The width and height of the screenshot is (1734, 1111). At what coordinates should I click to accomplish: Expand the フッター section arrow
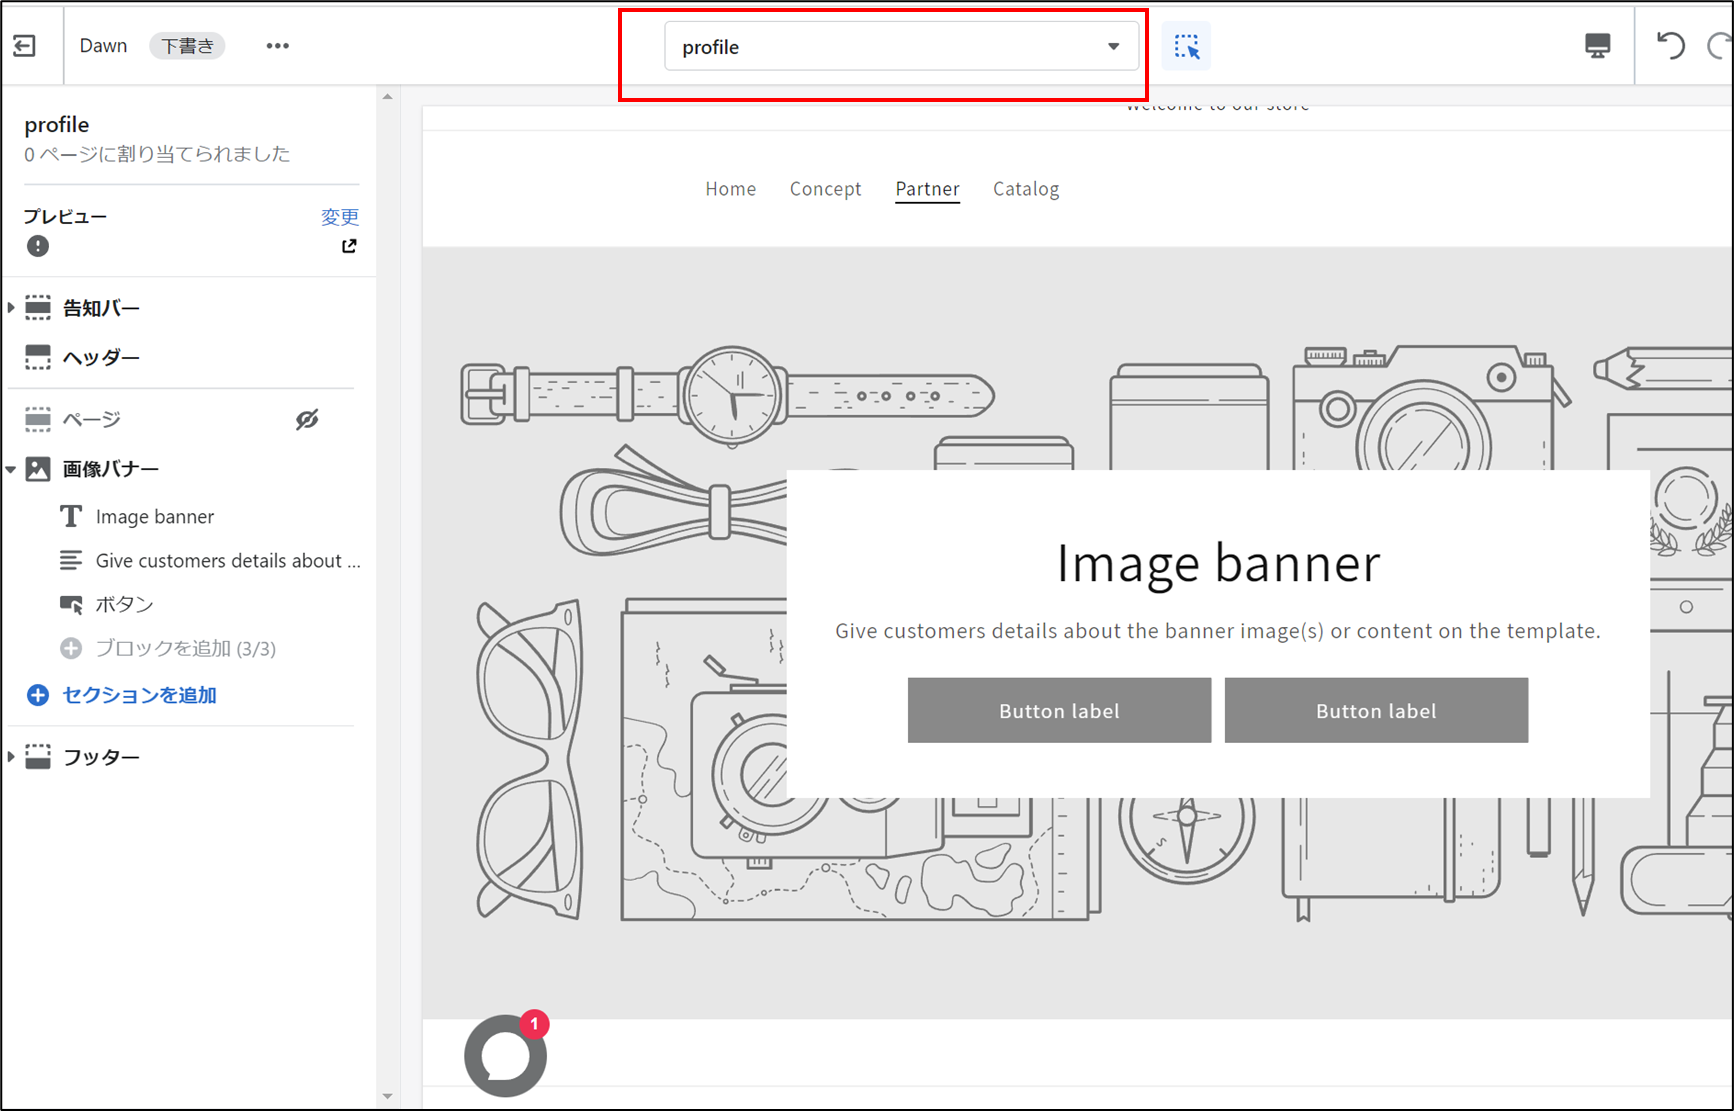11,757
